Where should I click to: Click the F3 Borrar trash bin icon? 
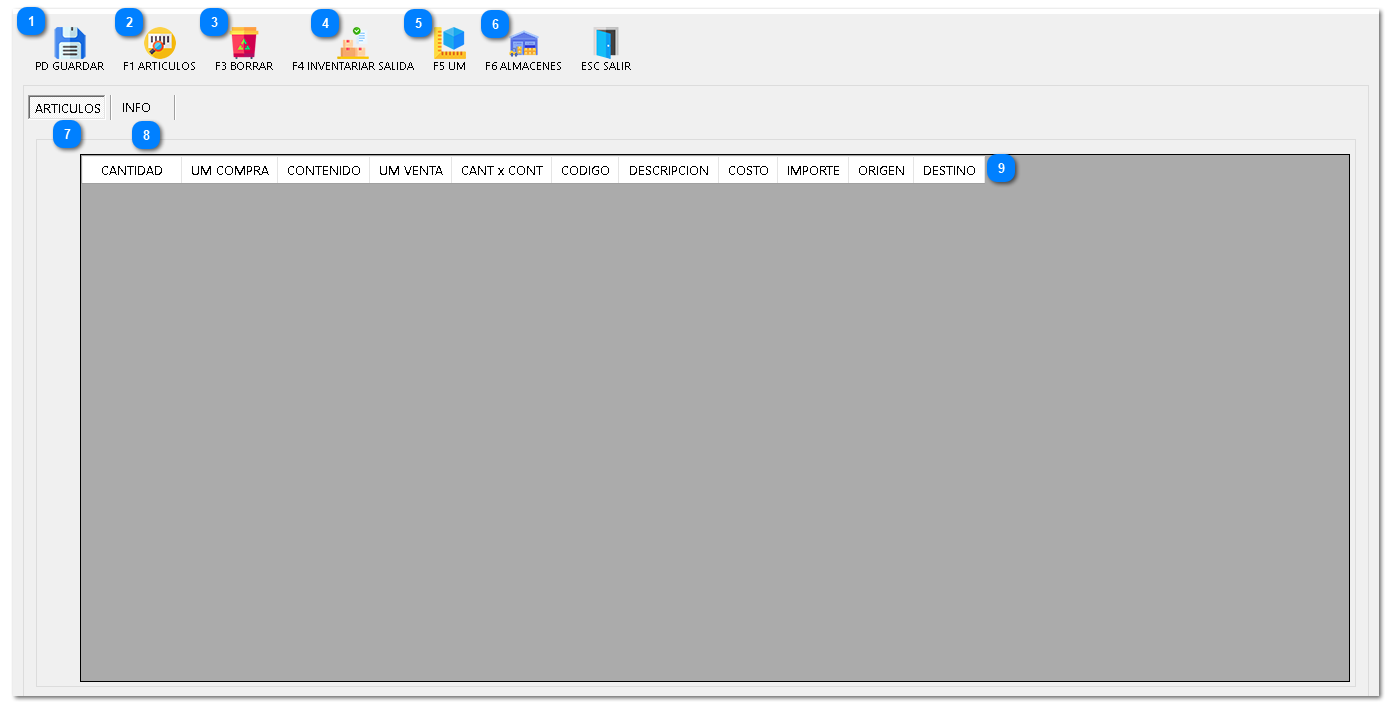coord(244,43)
